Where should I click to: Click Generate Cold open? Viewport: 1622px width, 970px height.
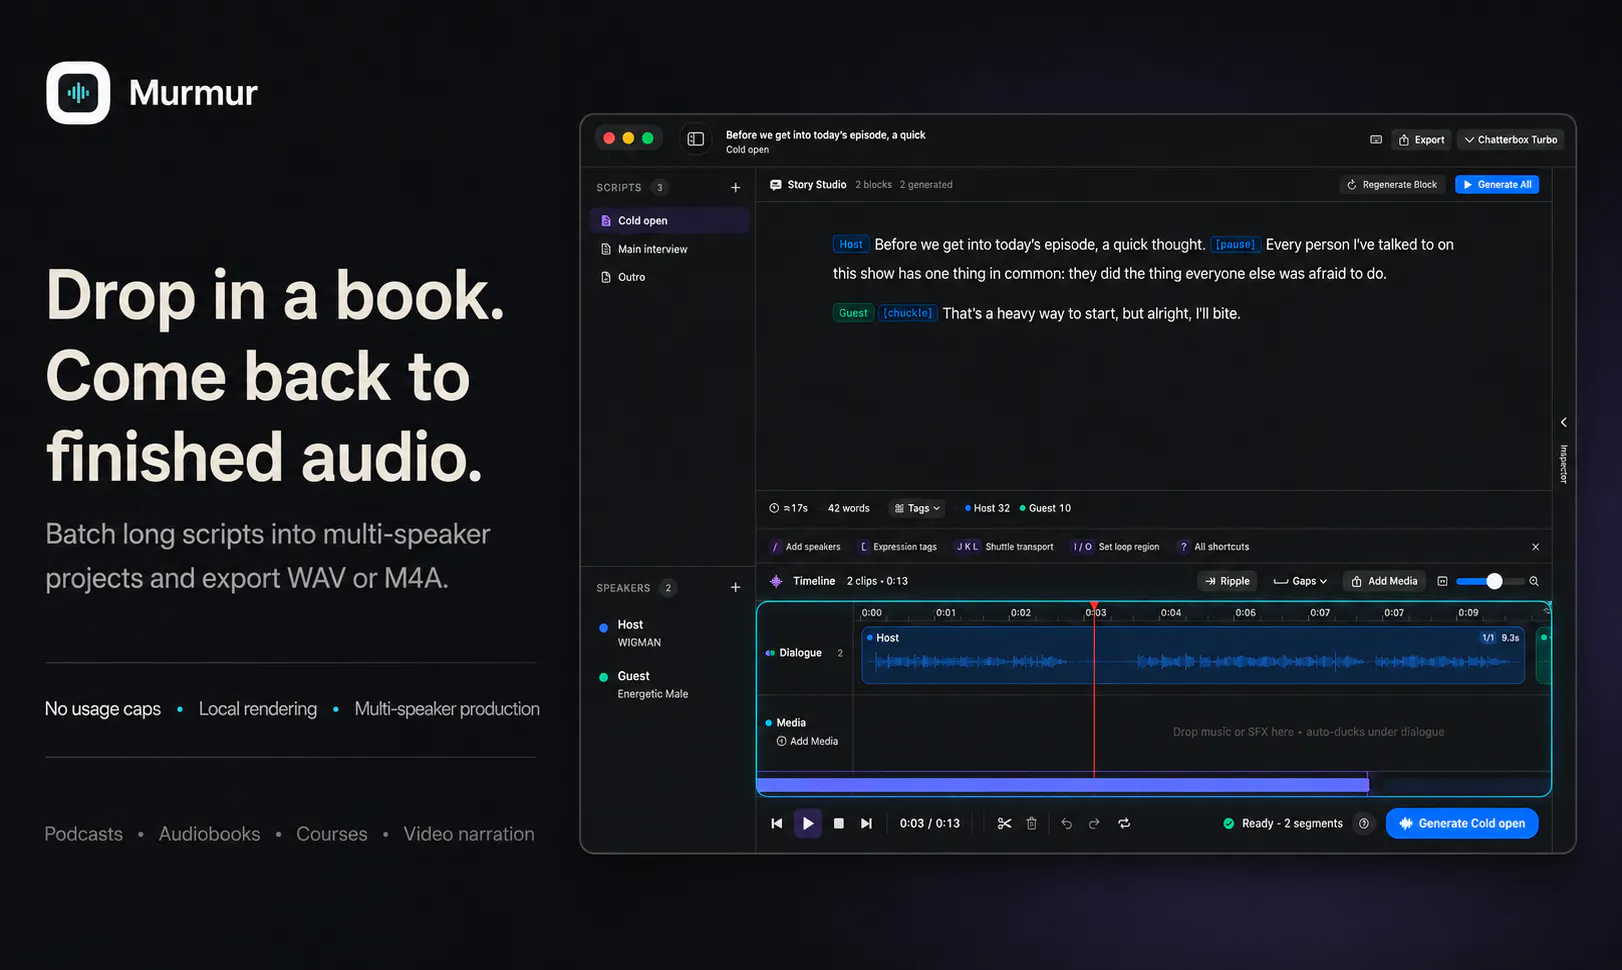pyautogui.click(x=1462, y=824)
